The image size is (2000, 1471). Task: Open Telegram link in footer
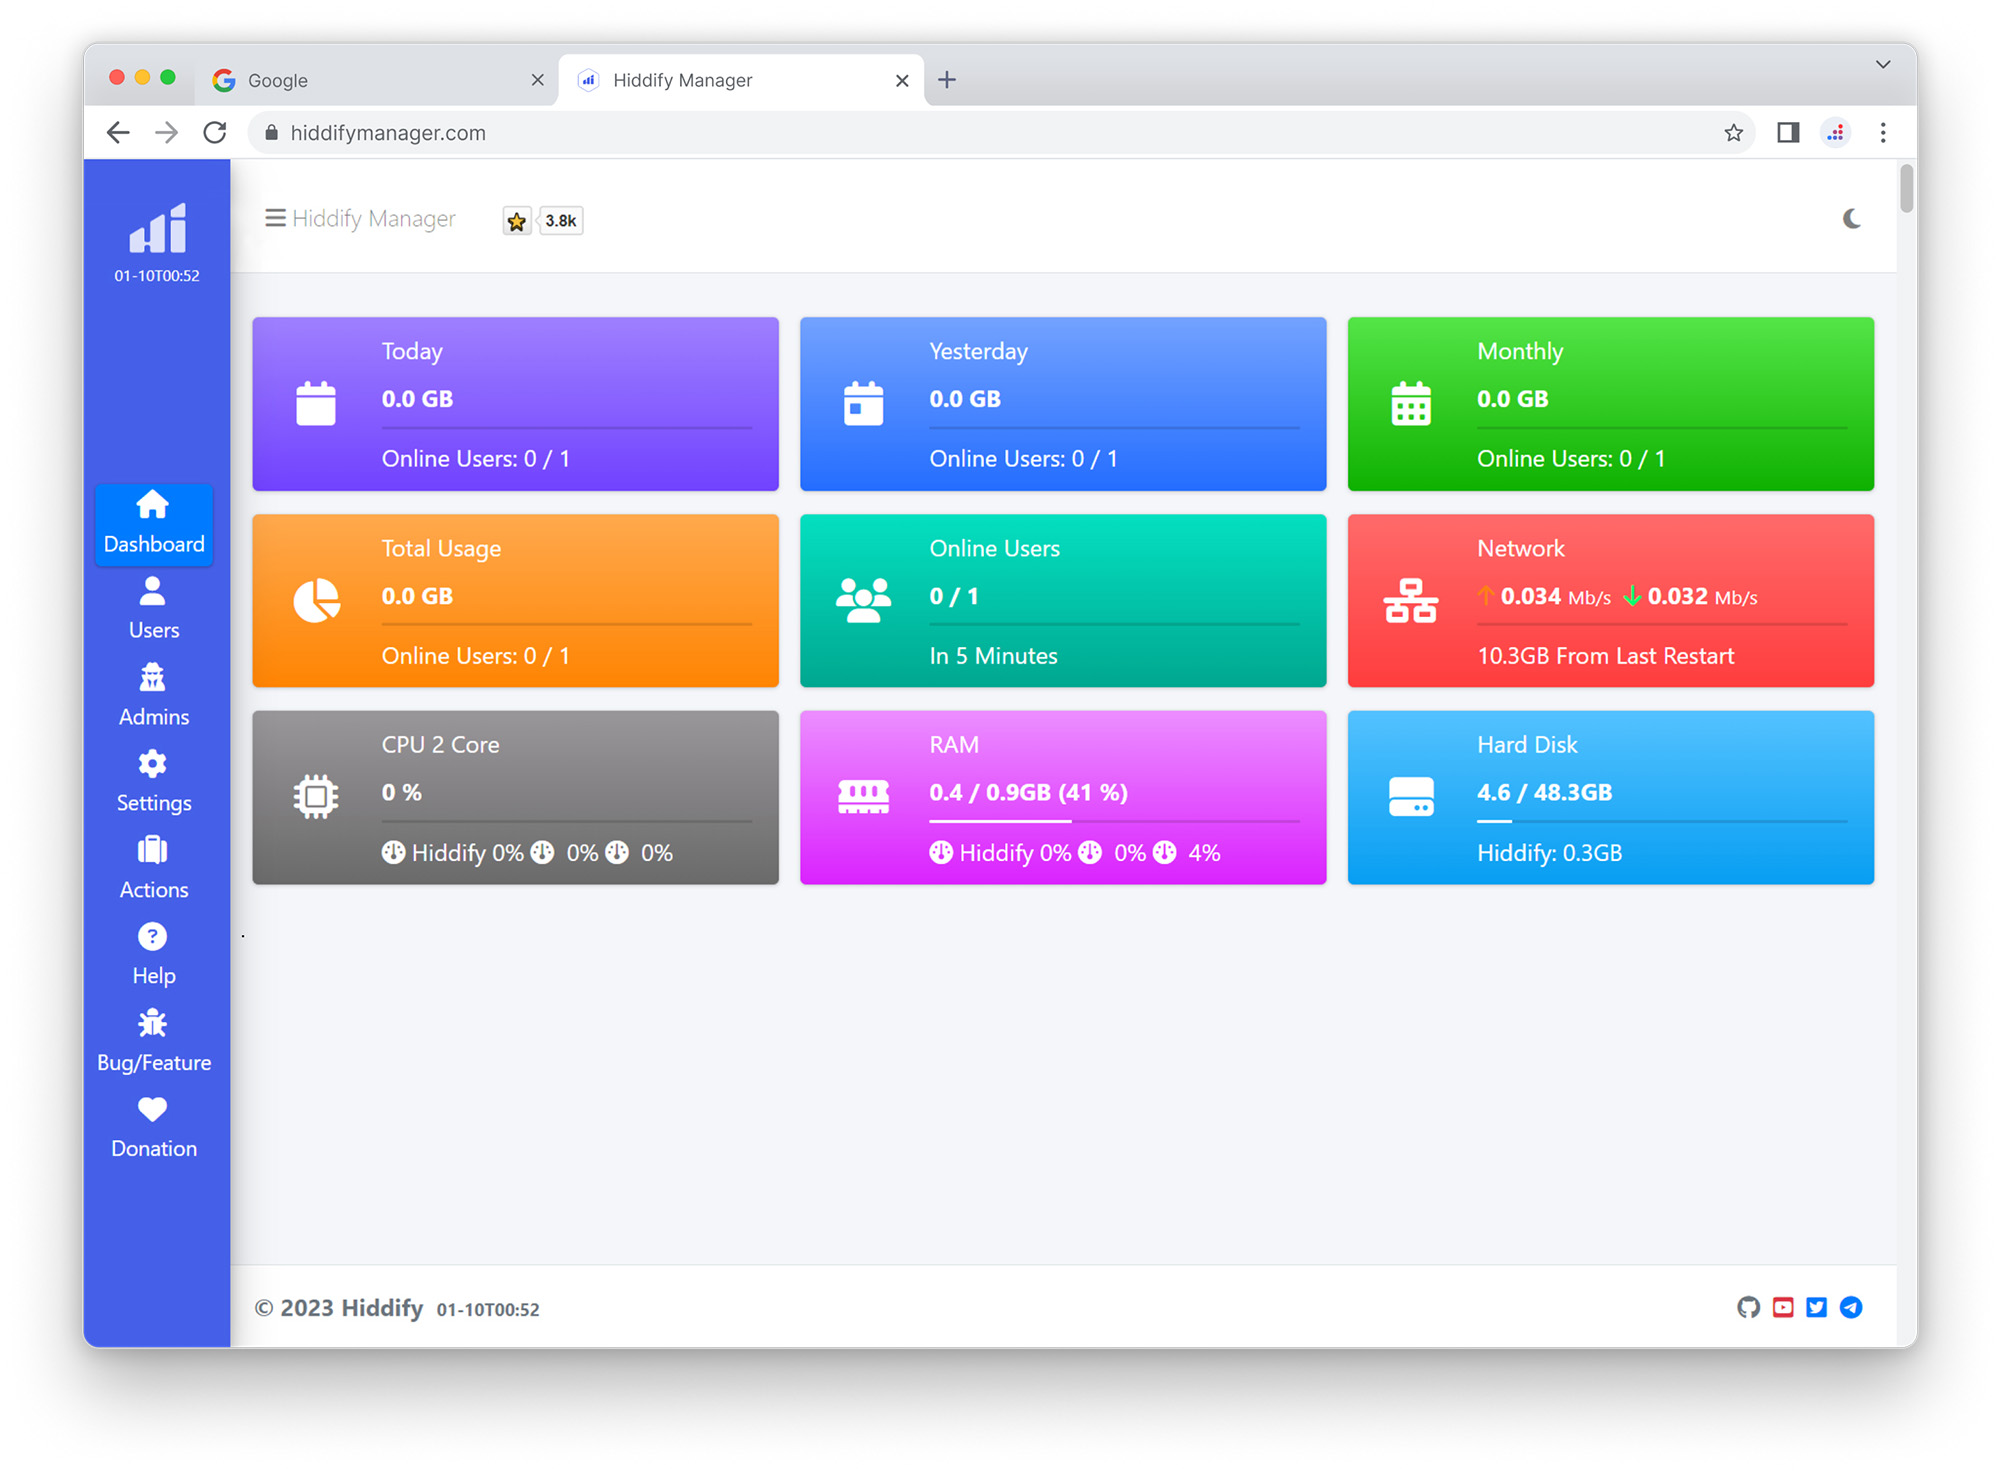(x=1851, y=1307)
